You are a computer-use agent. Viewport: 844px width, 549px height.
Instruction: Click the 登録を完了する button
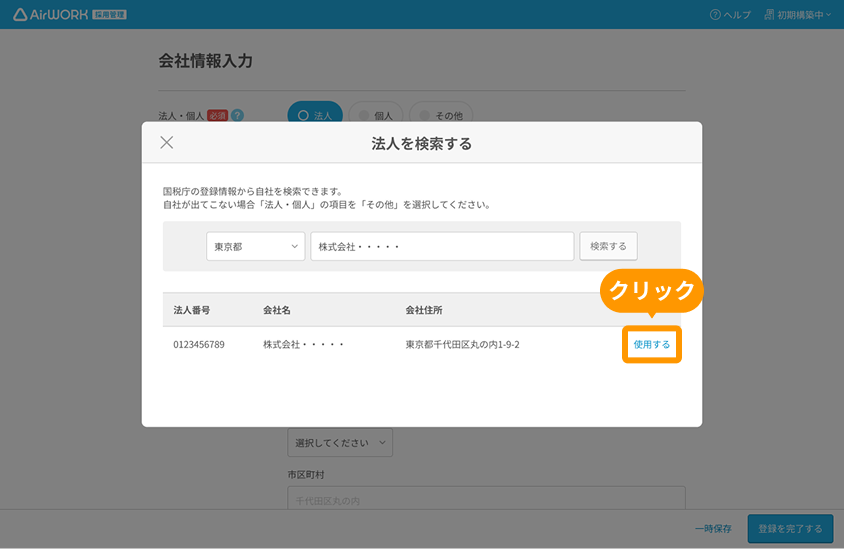click(790, 529)
